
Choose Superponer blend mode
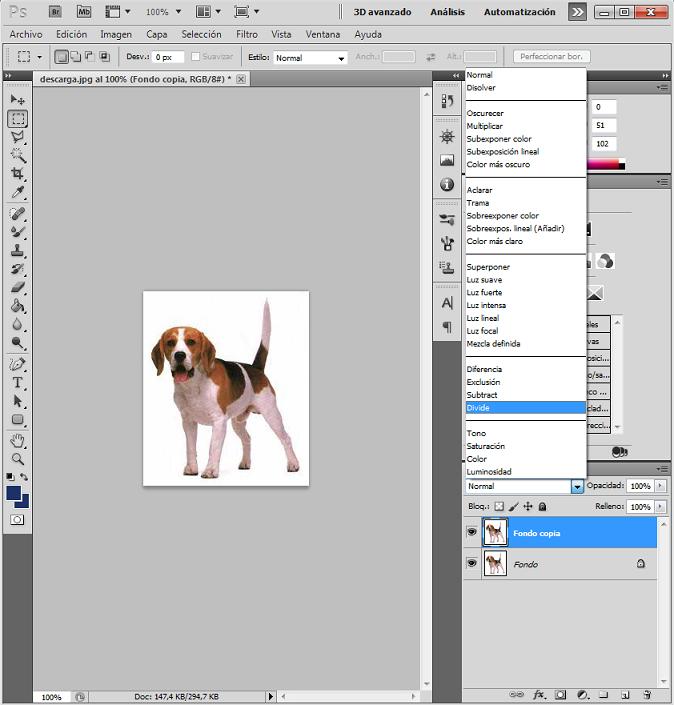(526, 267)
